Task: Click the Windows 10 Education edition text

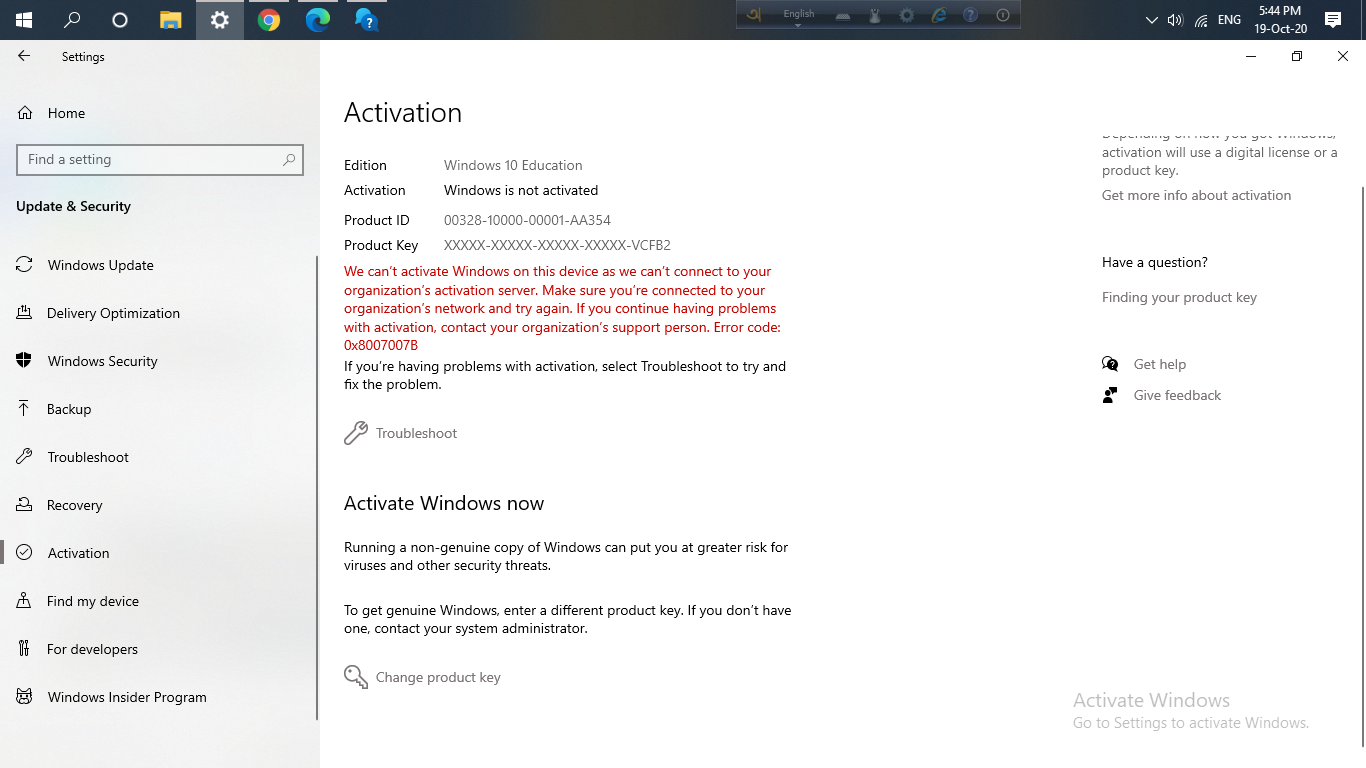Action: pyautogui.click(x=513, y=165)
